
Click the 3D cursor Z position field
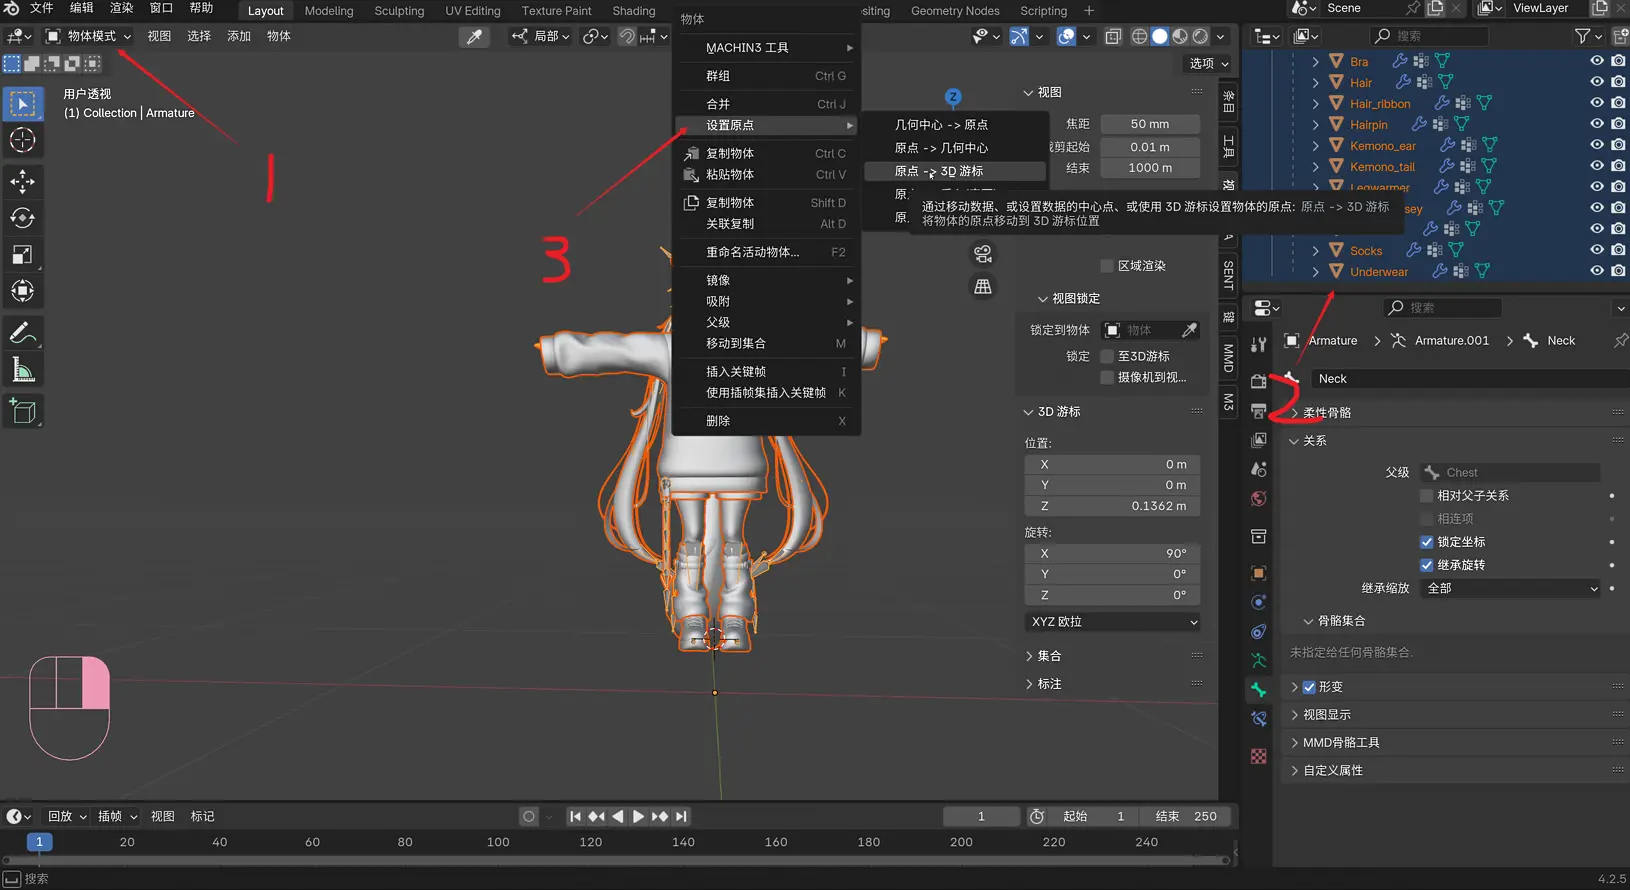point(1113,506)
